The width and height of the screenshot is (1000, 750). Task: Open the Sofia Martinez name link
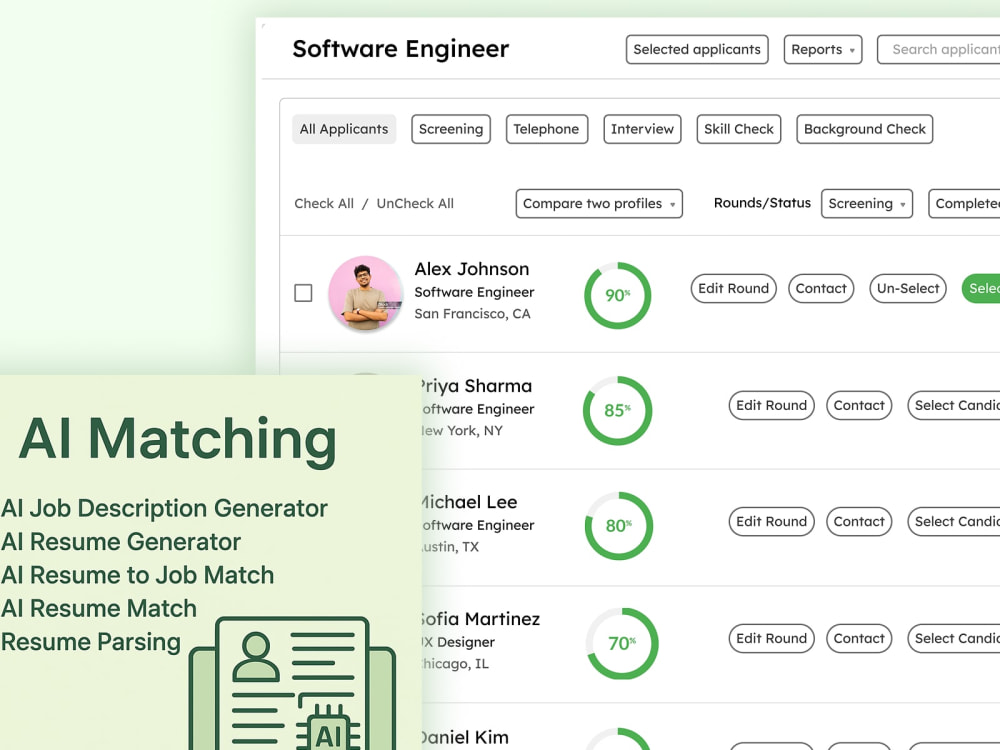pos(480,619)
